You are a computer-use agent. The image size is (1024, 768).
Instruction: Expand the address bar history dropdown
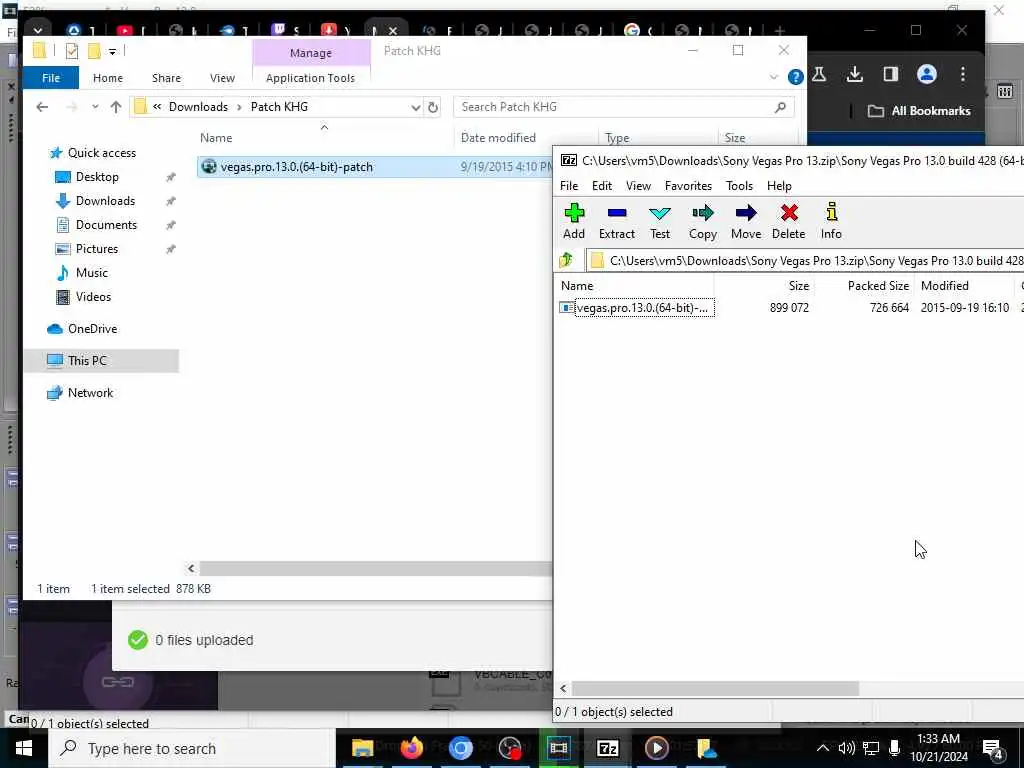tap(415, 108)
